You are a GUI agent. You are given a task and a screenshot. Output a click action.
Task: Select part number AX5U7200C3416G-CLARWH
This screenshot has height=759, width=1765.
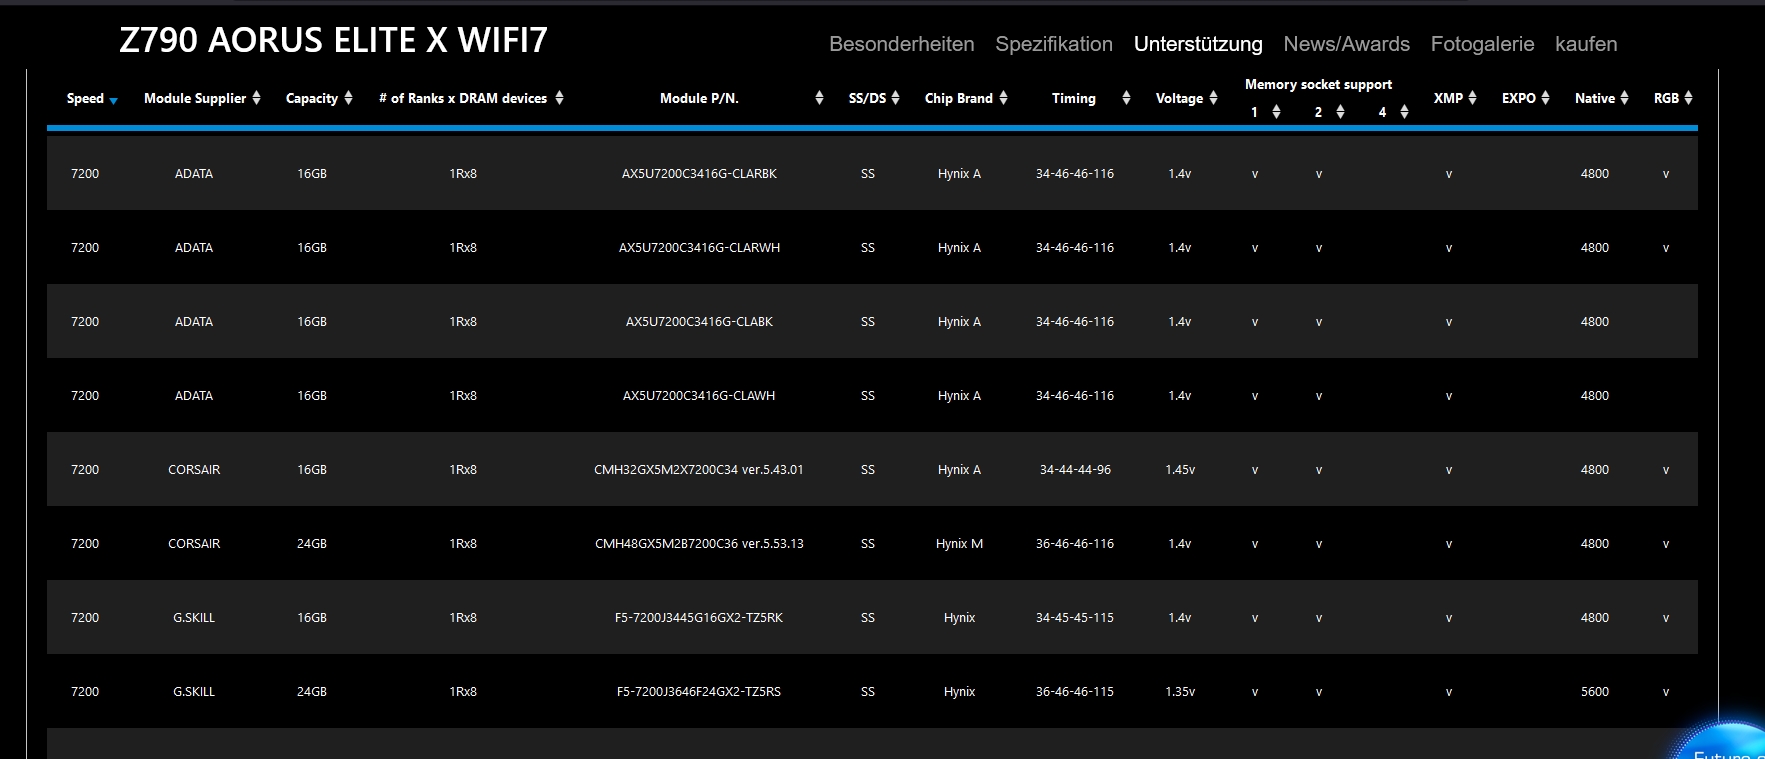coord(699,248)
